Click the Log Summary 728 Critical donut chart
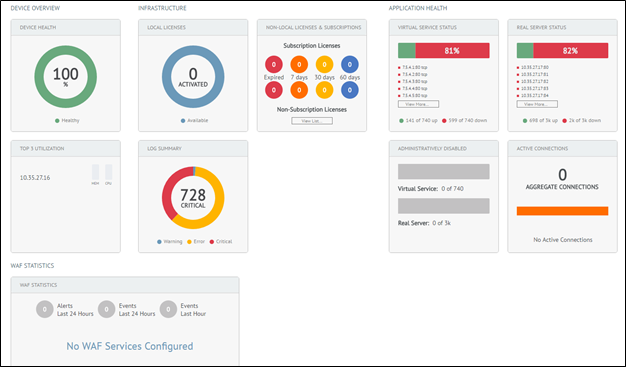Viewport: 626px width, 367px height. tap(193, 198)
